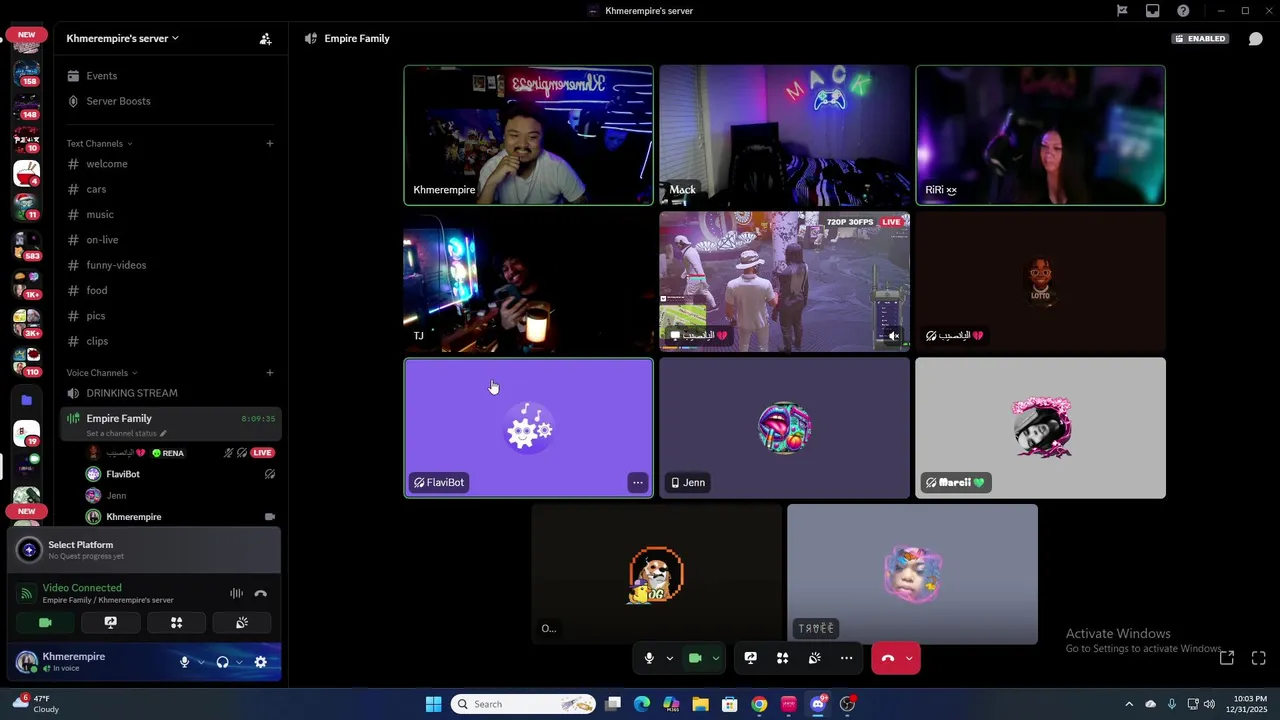
Task: Add a channel under Text Channels
Action: tap(269, 144)
